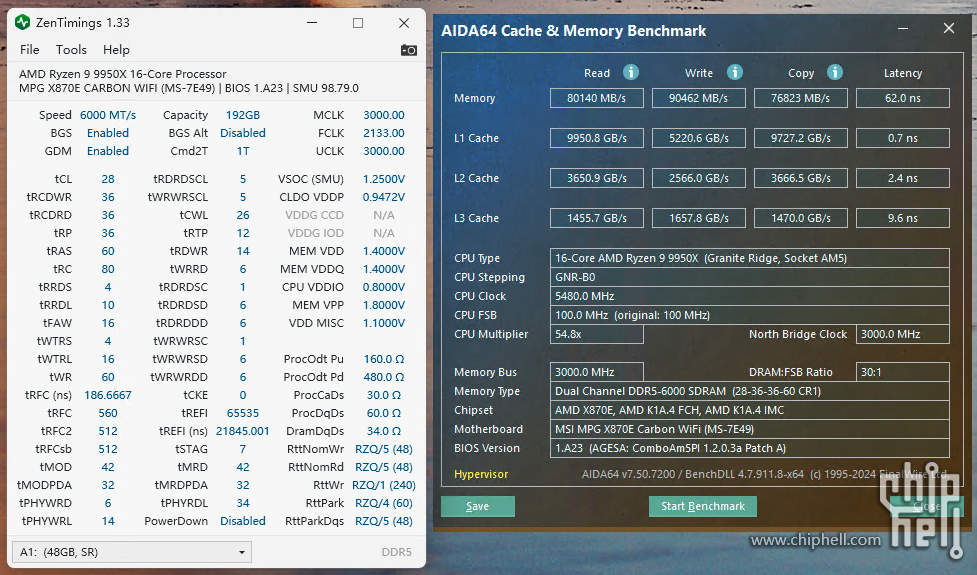The width and height of the screenshot is (977, 575).
Task: Open the Copy info icon in AIDA64
Action: point(835,72)
